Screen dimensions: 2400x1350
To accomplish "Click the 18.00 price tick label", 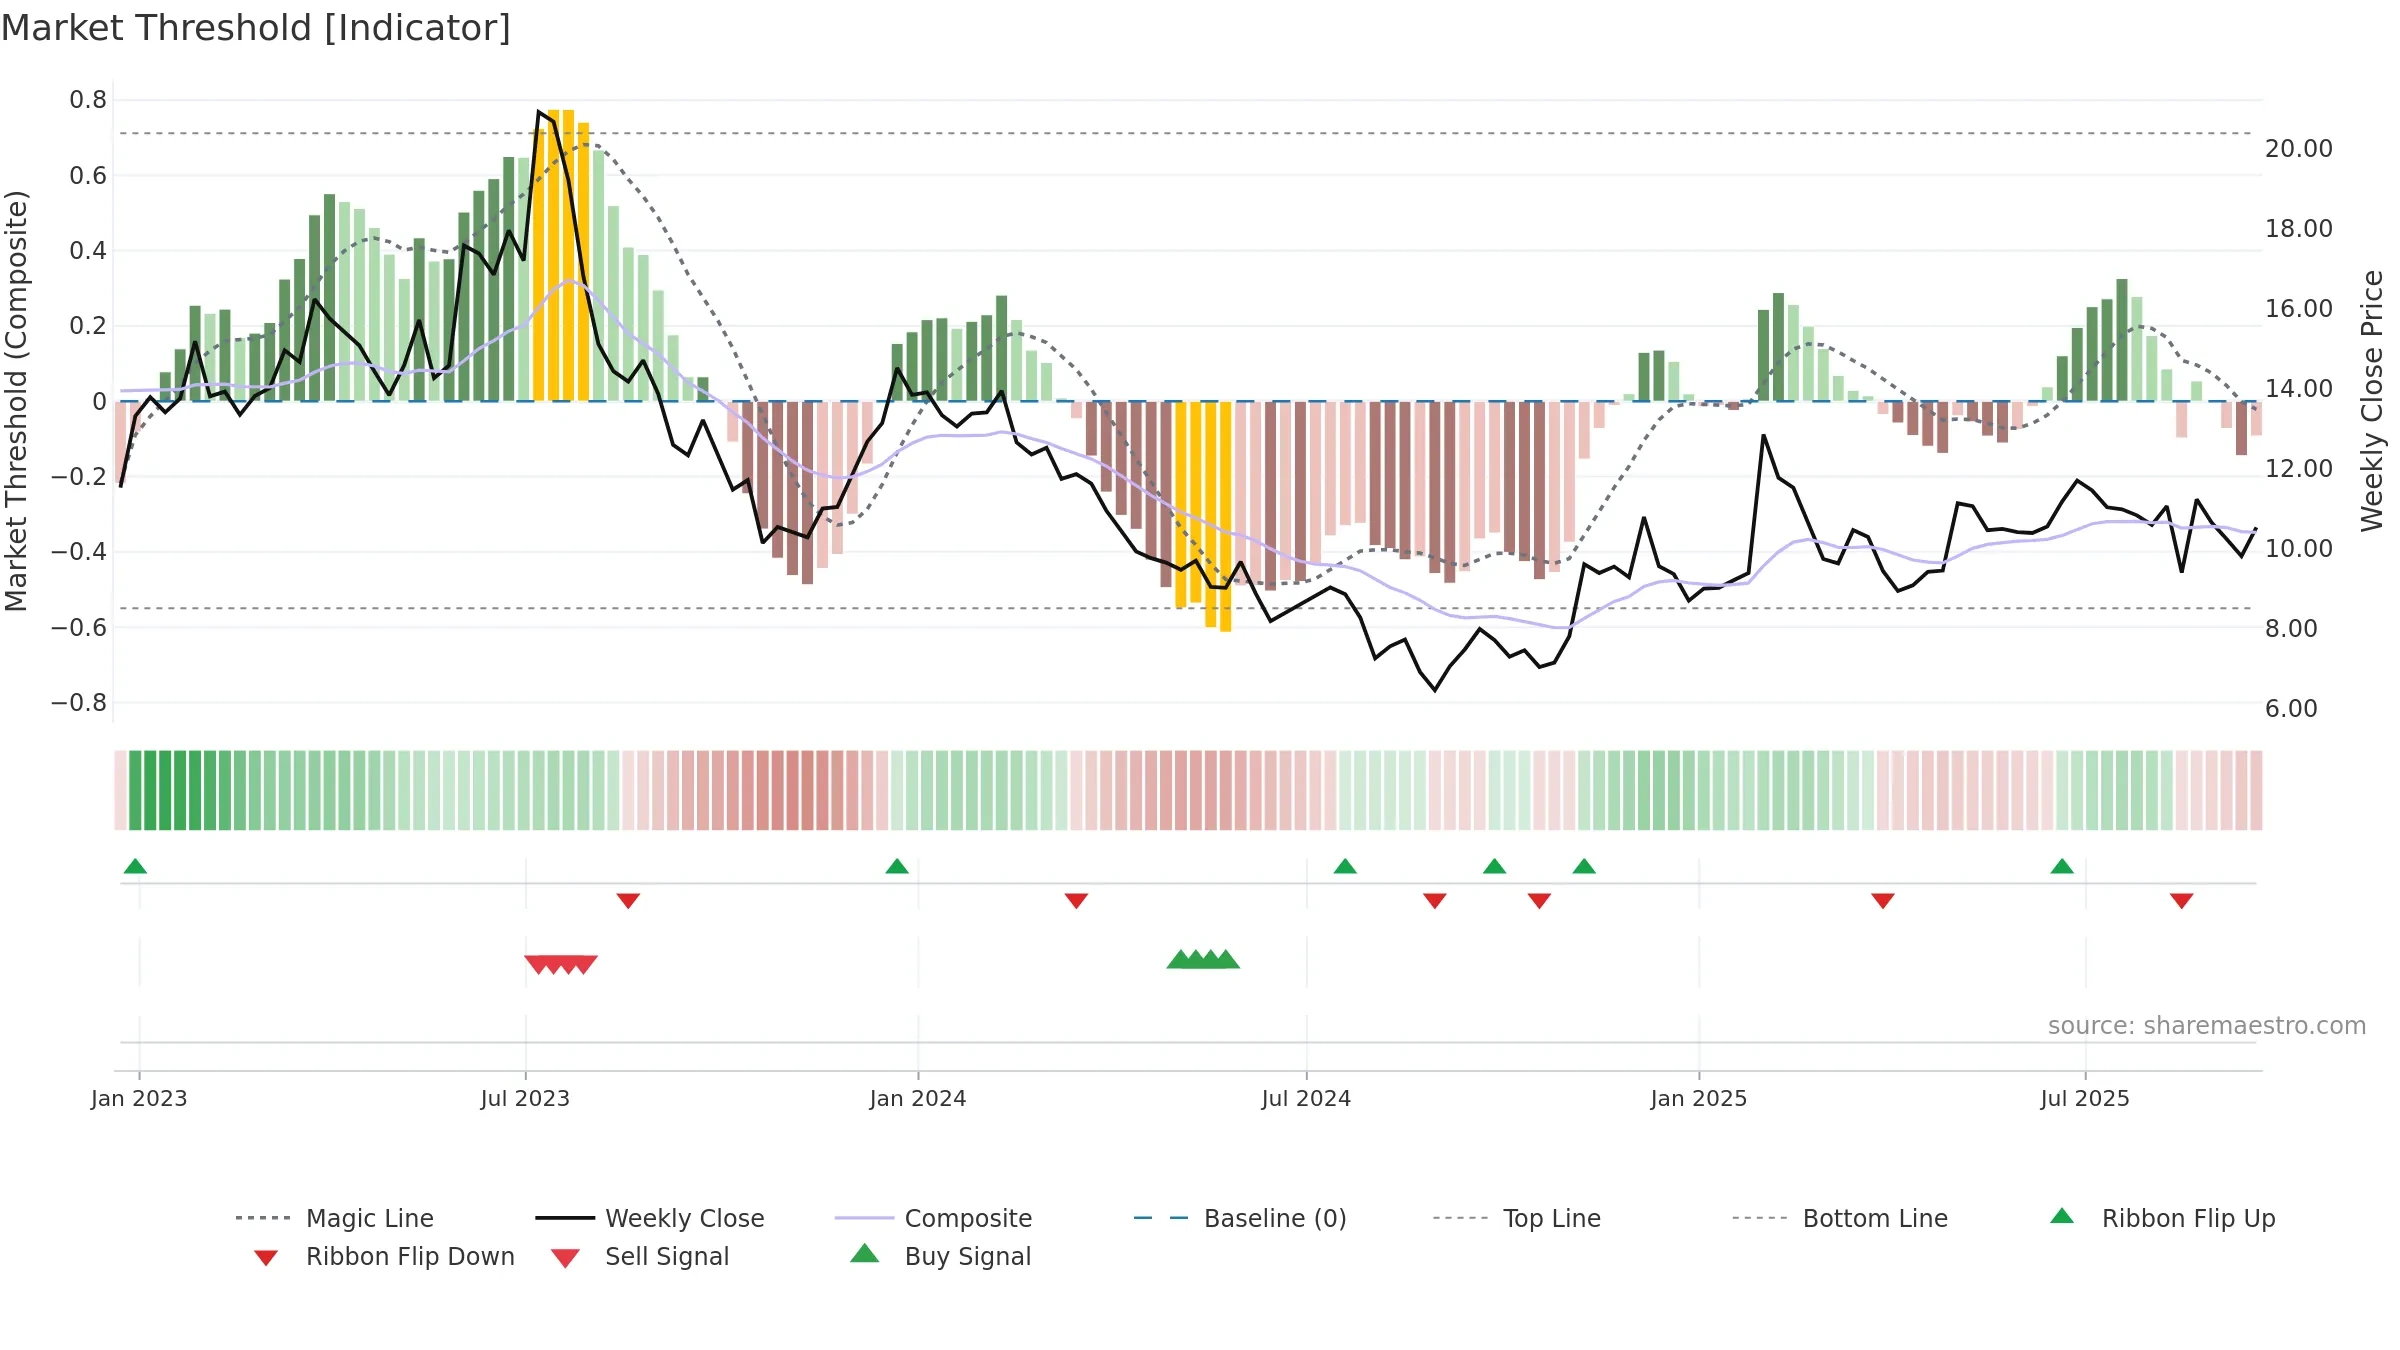I will point(2299,228).
